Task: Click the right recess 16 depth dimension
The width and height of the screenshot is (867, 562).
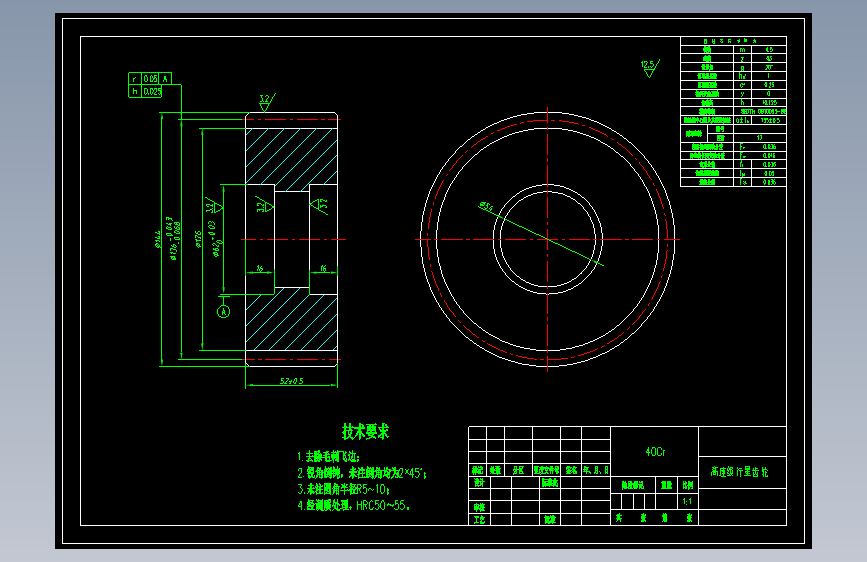Action: coord(323,269)
